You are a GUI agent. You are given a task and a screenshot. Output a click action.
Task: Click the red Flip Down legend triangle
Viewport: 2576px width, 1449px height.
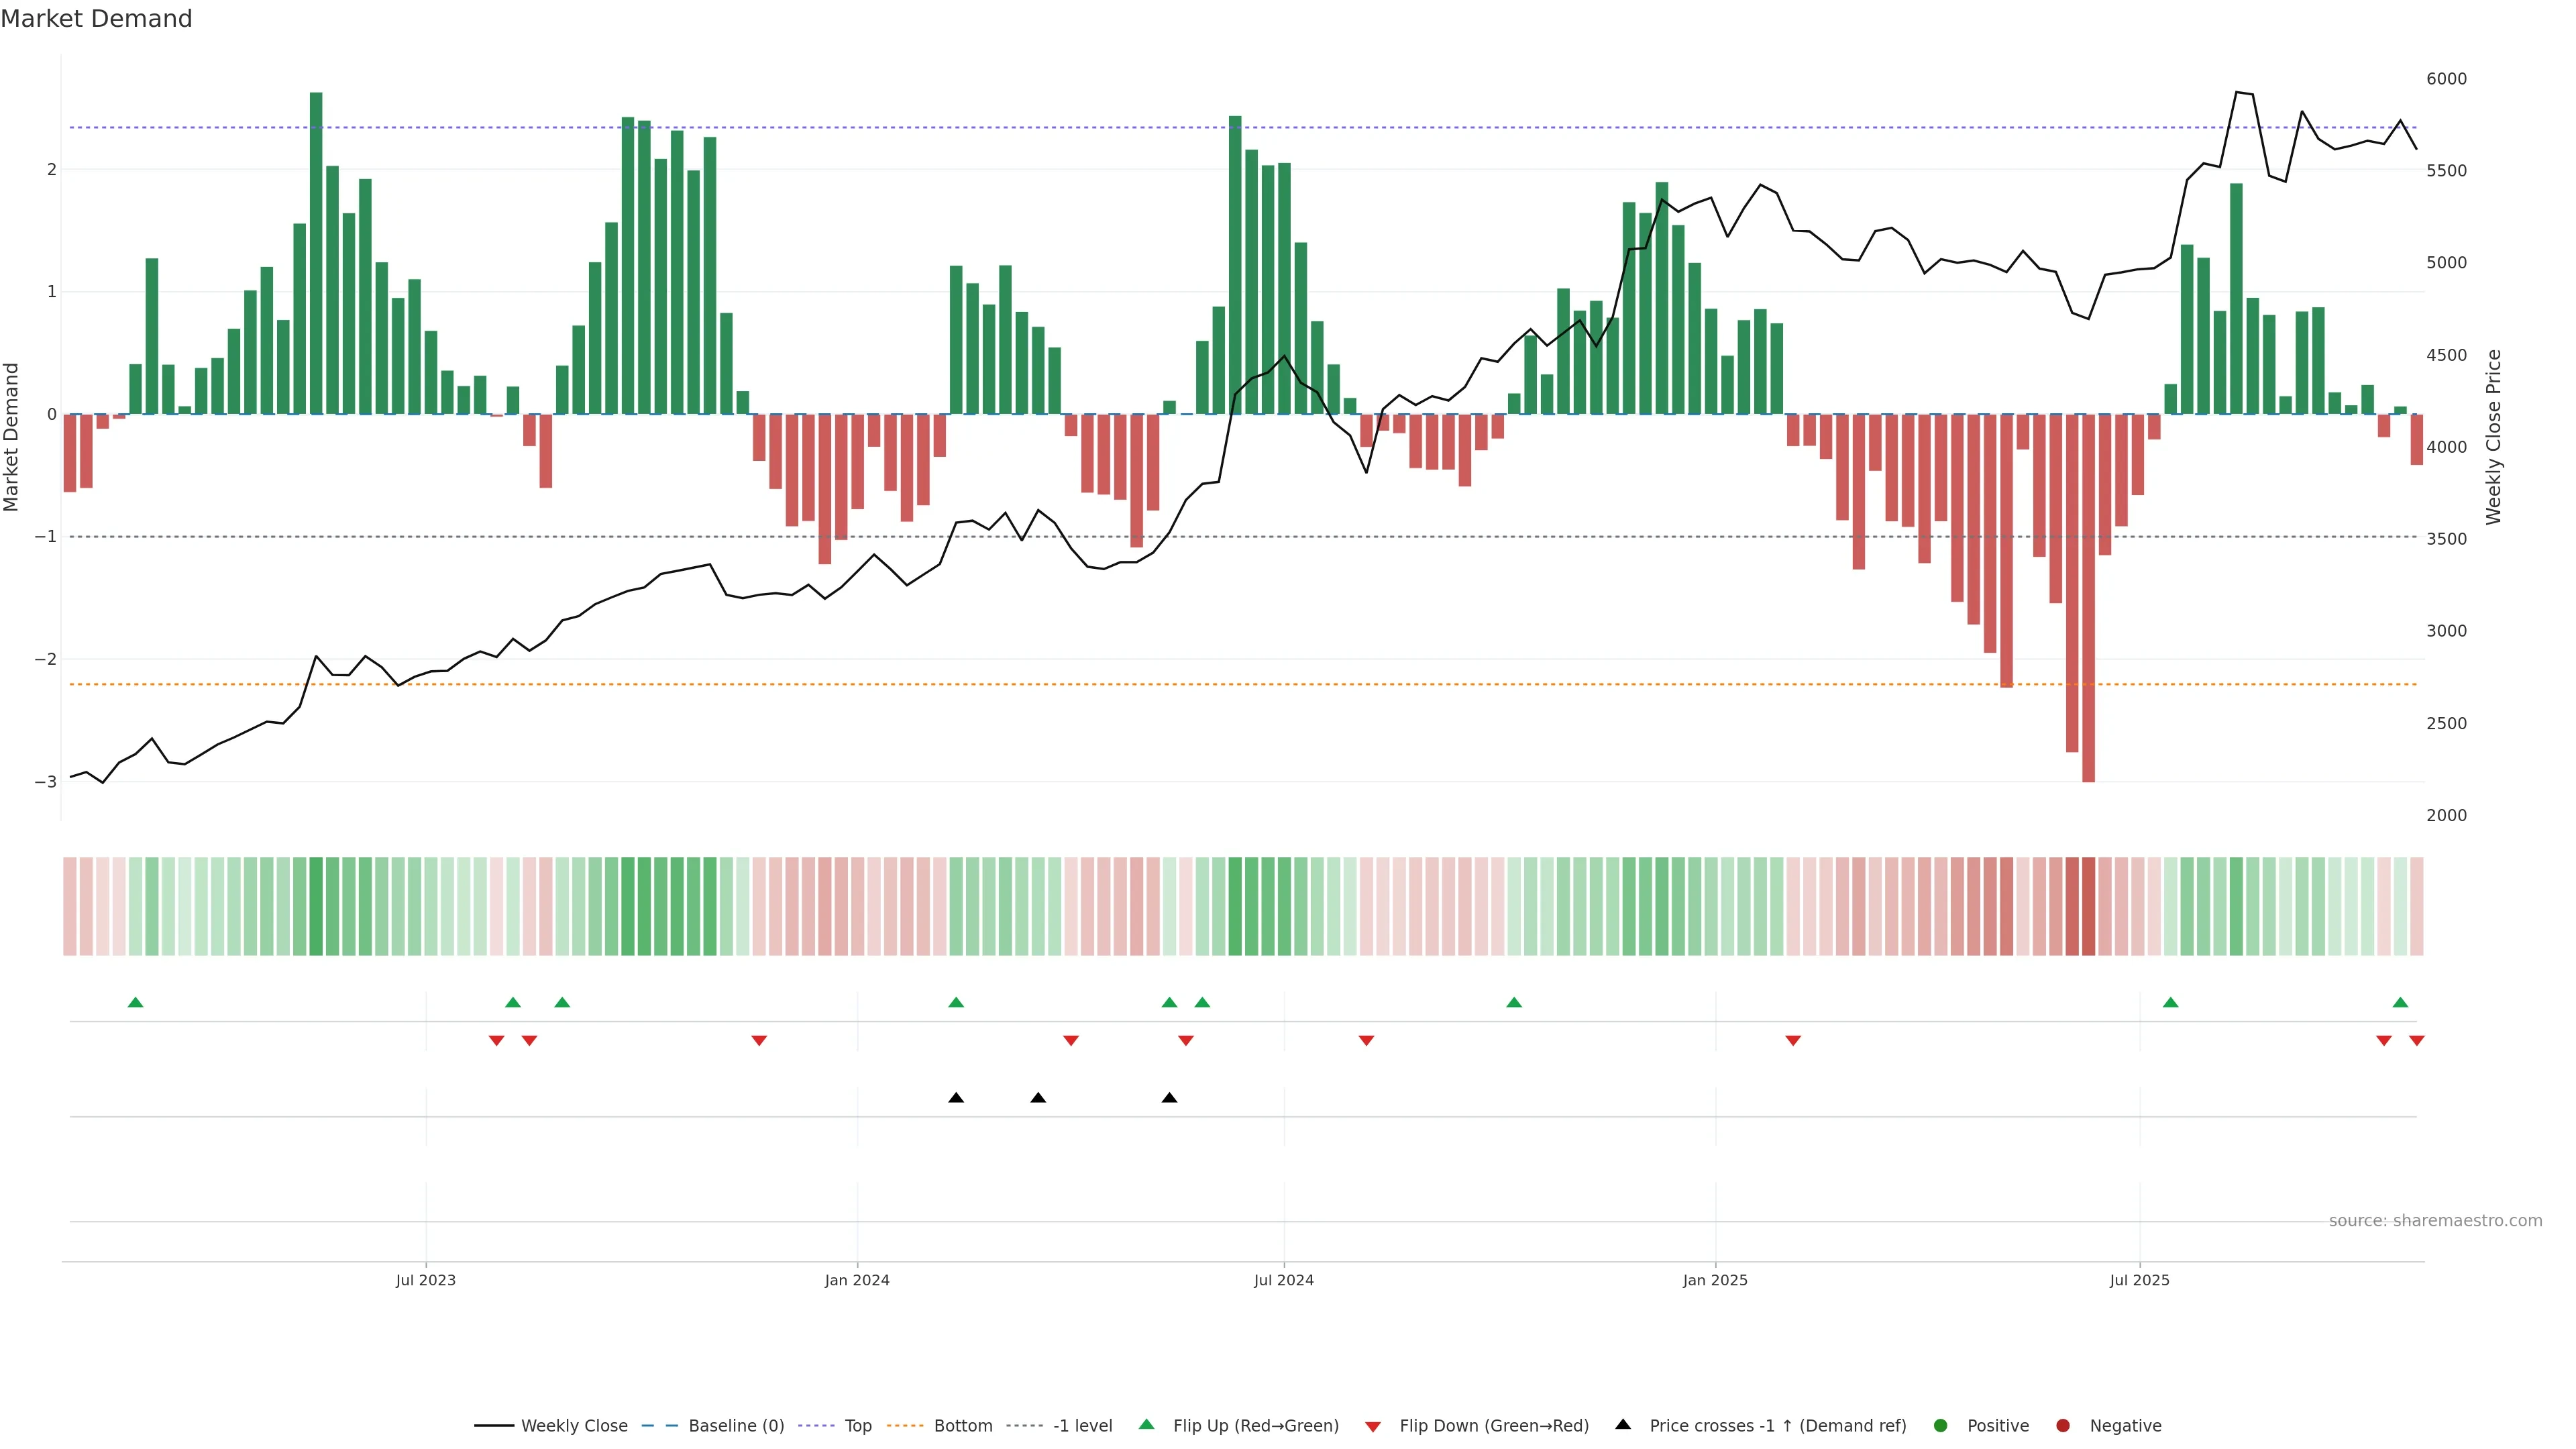[x=1372, y=1426]
